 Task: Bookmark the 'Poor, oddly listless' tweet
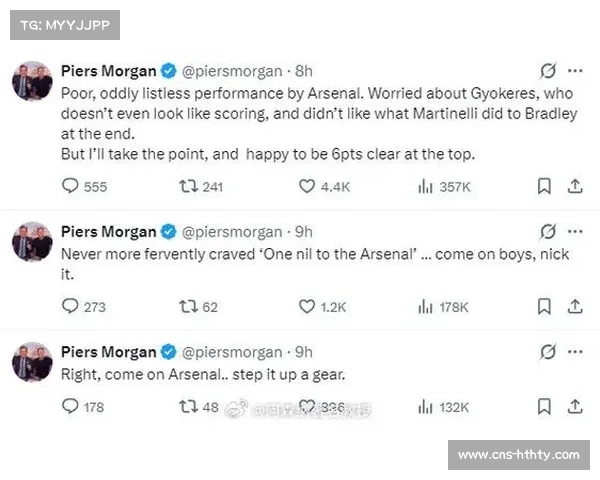[x=544, y=186]
